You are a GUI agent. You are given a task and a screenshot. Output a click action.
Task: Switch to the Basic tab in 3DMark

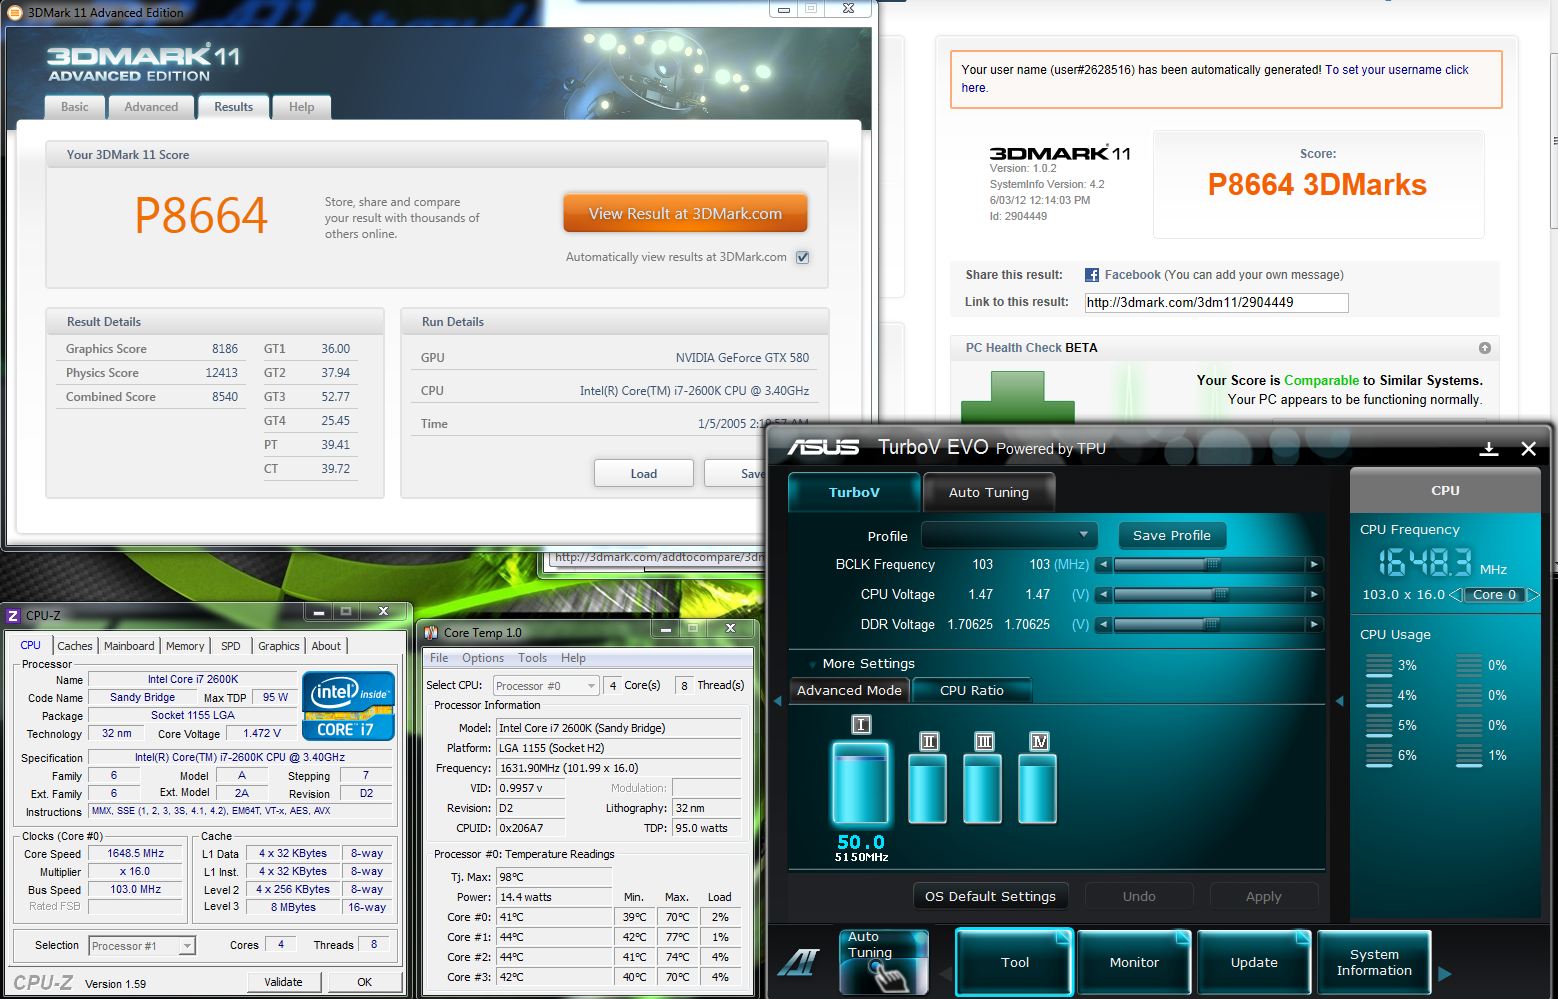tap(75, 107)
